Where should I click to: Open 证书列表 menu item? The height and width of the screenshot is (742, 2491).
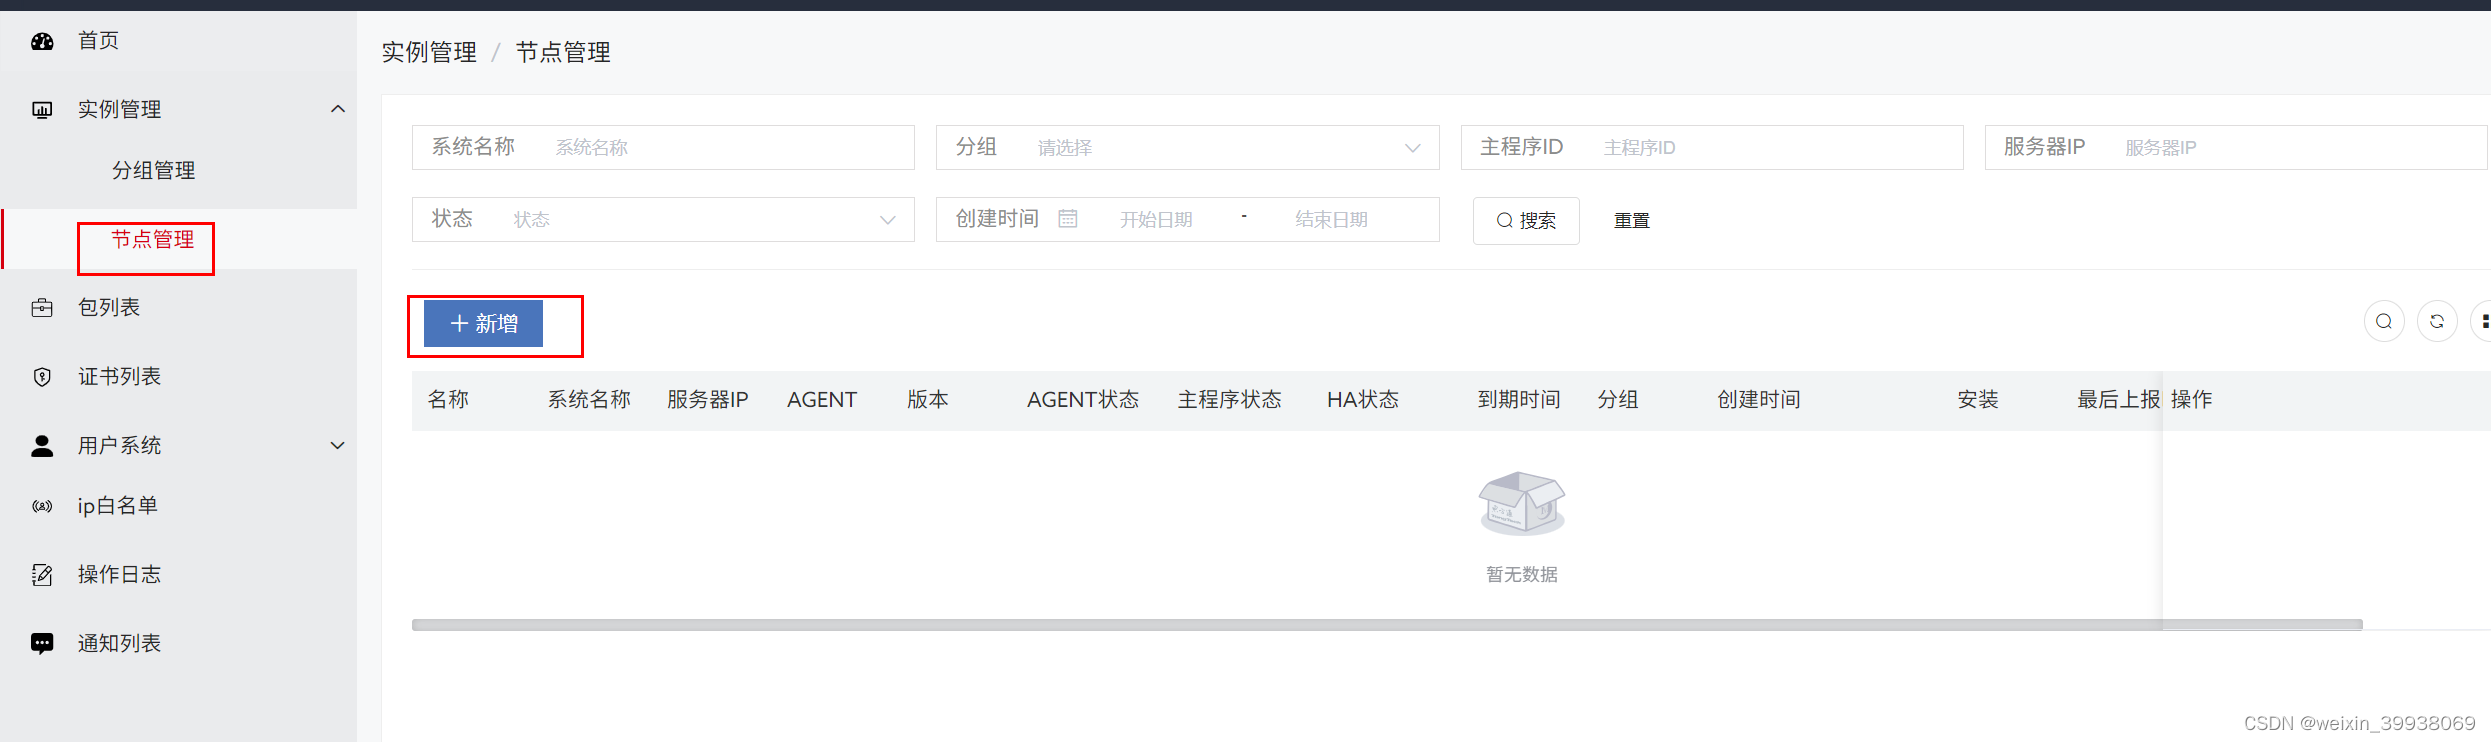[120, 377]
